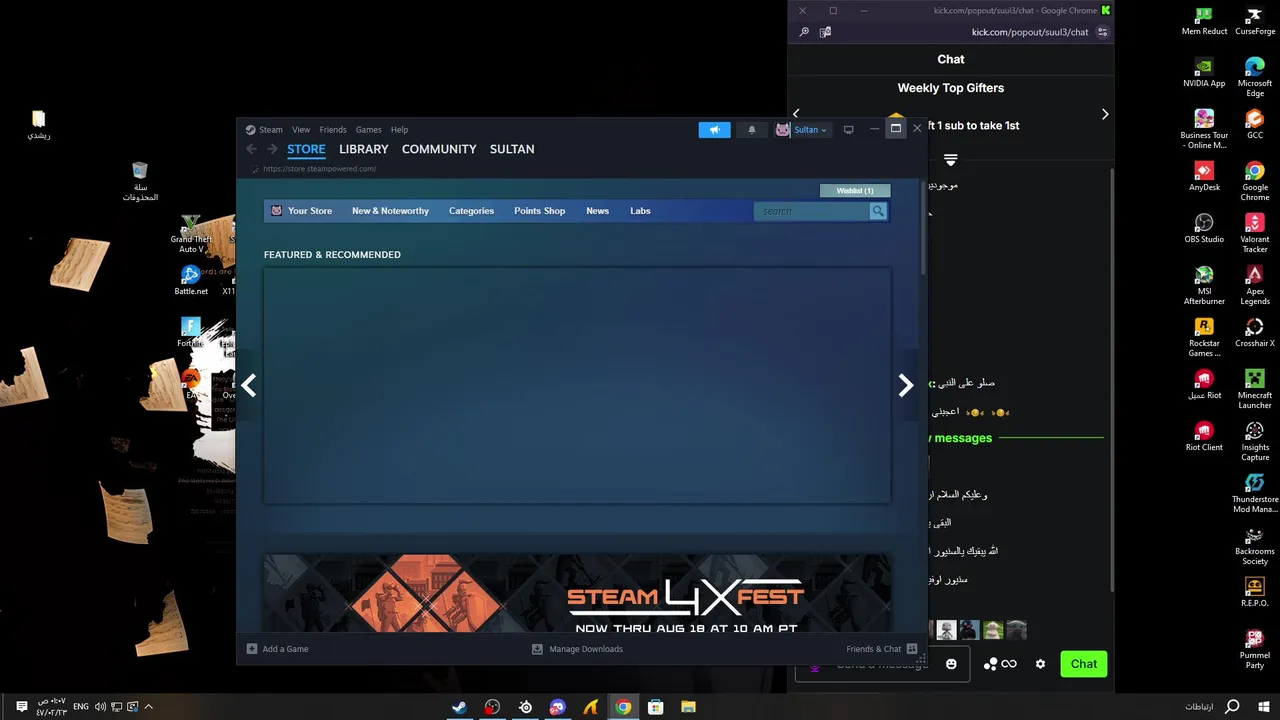Open Riot Client desktop shortcut
The height and width of the screenshot is (720, 1280).
(x=1204, y=437)
